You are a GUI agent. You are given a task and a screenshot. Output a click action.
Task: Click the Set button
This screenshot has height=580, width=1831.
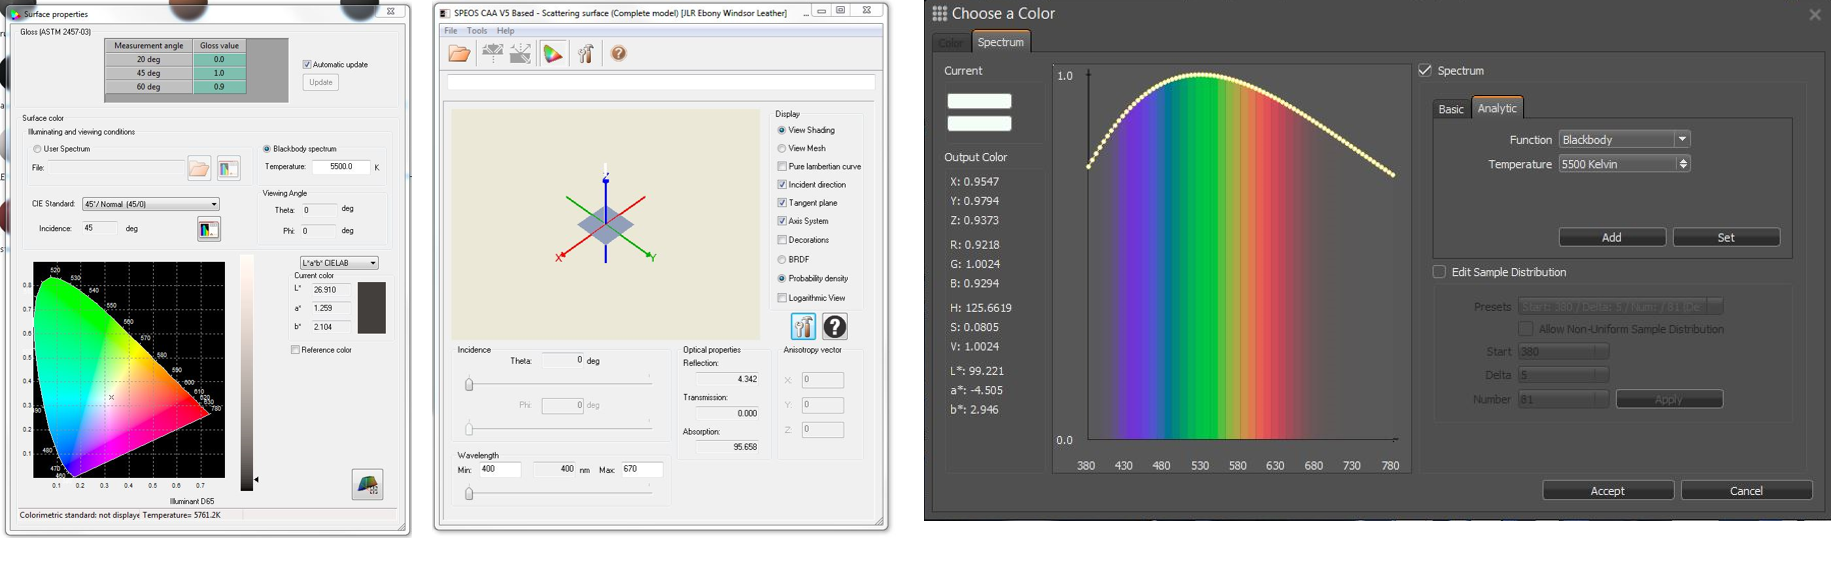(x=1726, y=237)
